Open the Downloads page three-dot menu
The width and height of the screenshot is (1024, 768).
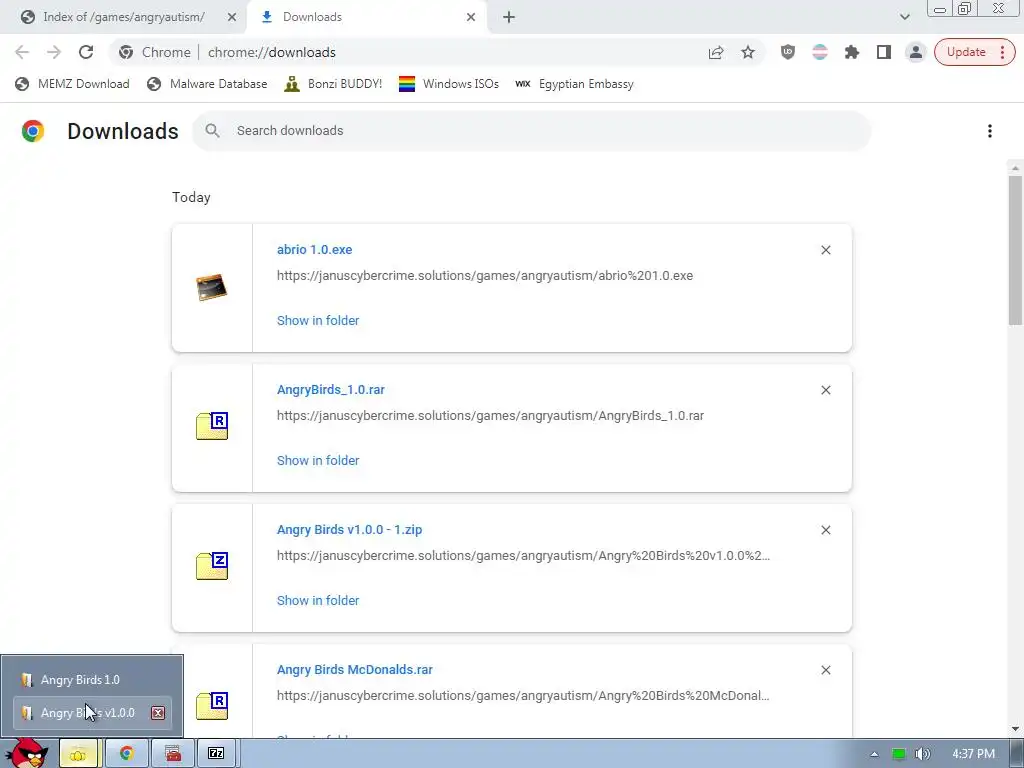point(989,131)
